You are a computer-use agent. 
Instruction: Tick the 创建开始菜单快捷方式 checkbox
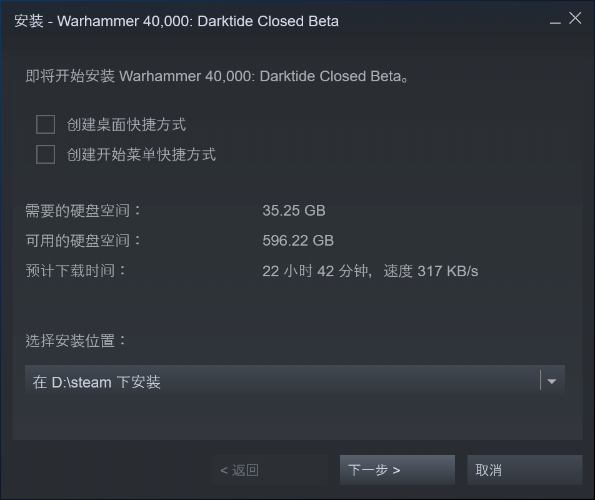pos(46,154)
